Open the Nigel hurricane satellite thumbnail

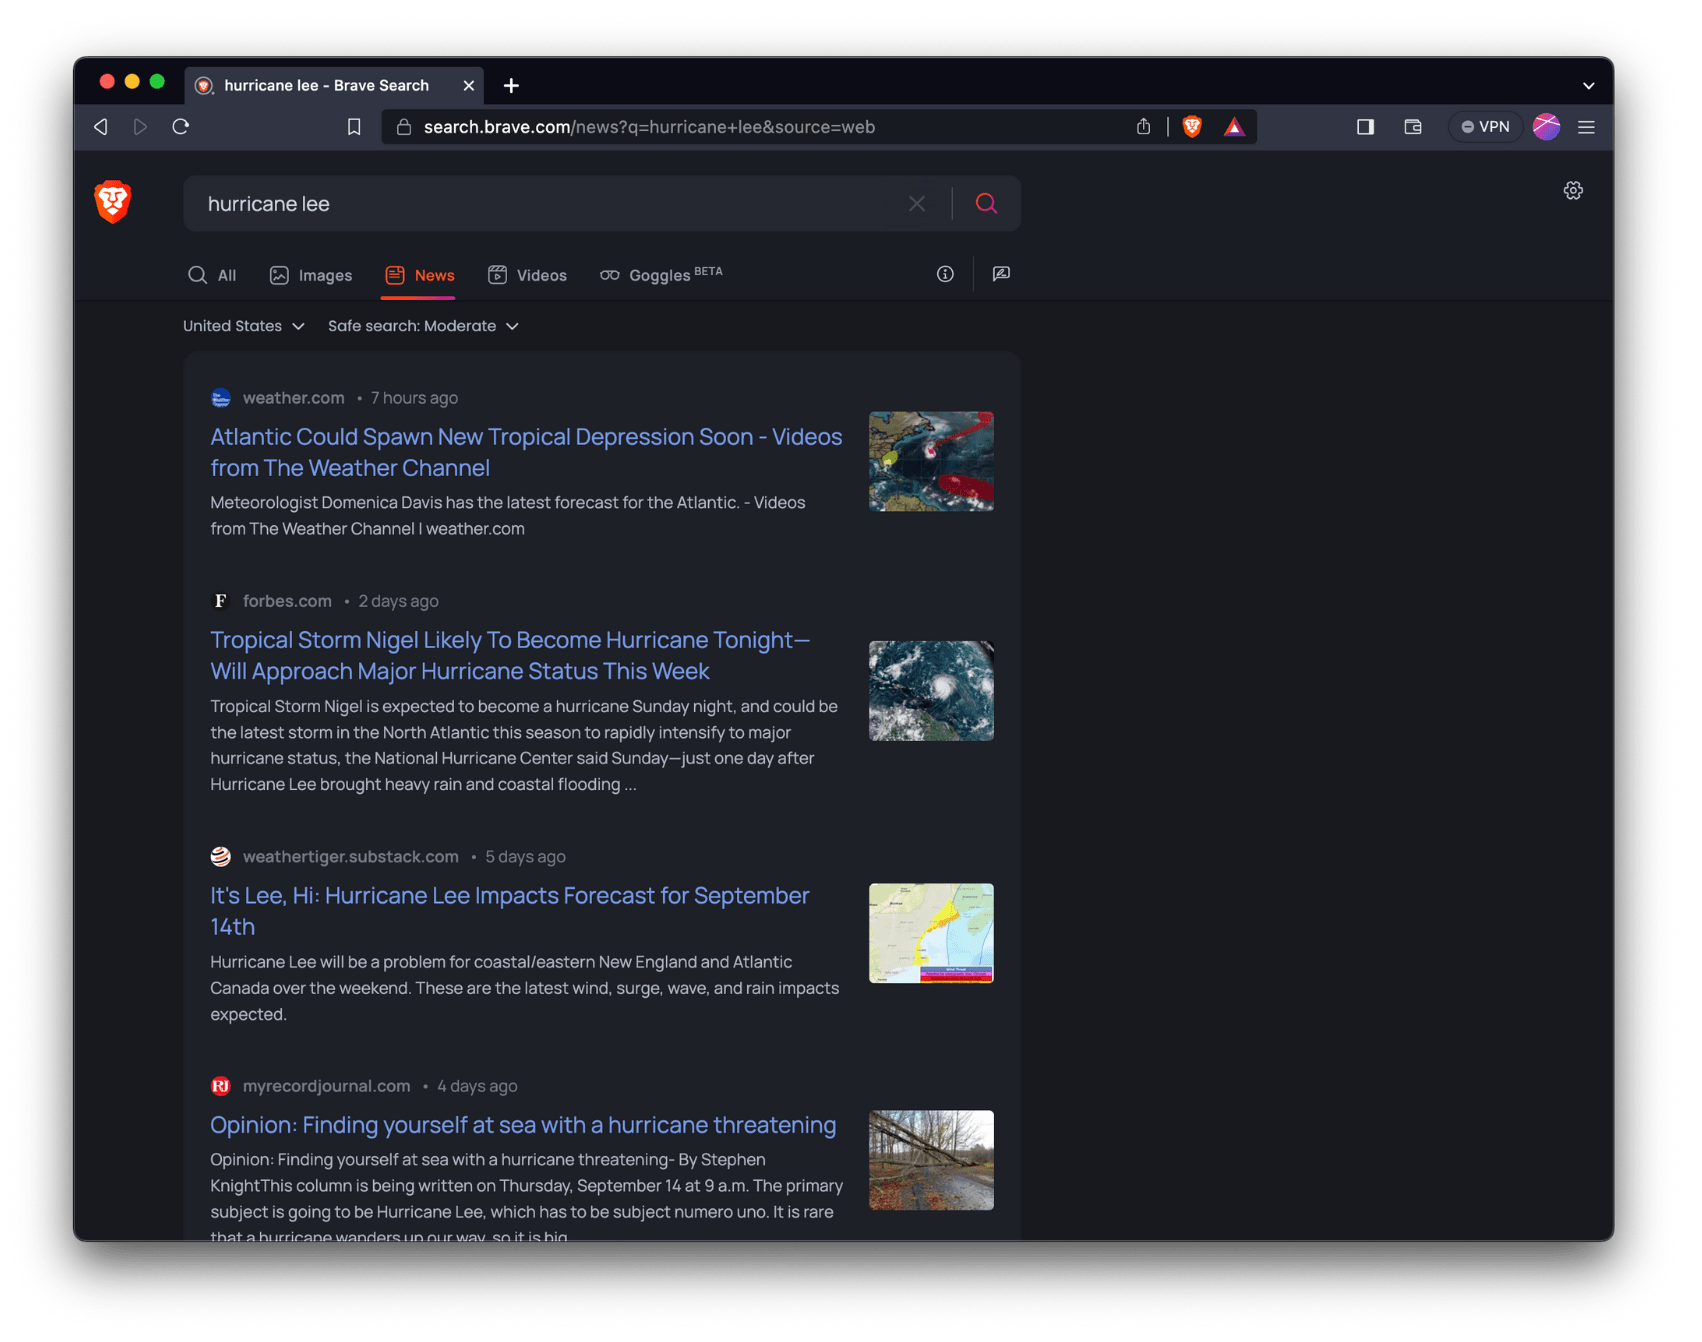point(931,691)
